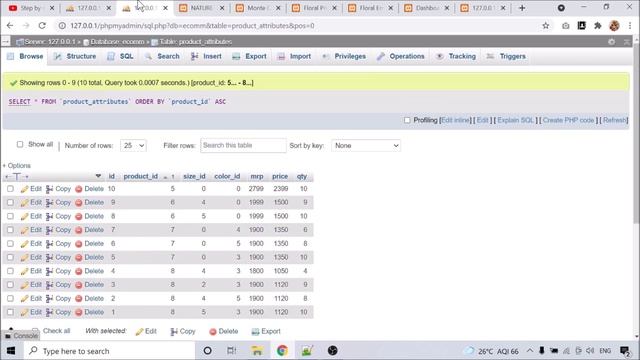This screenshot has width=640, height=360.
Task: Open the Browse tab
Action: click(25, 56)
